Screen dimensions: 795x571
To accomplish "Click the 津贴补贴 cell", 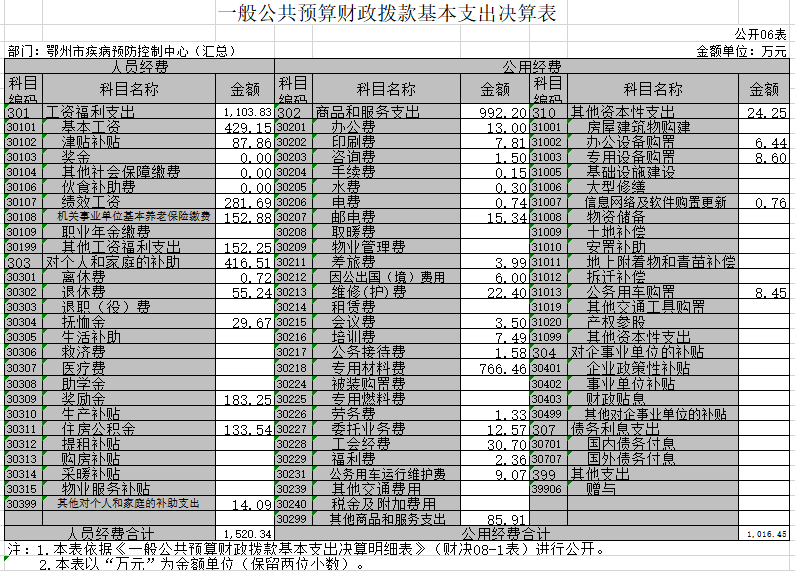I will (x=129, y=141).
